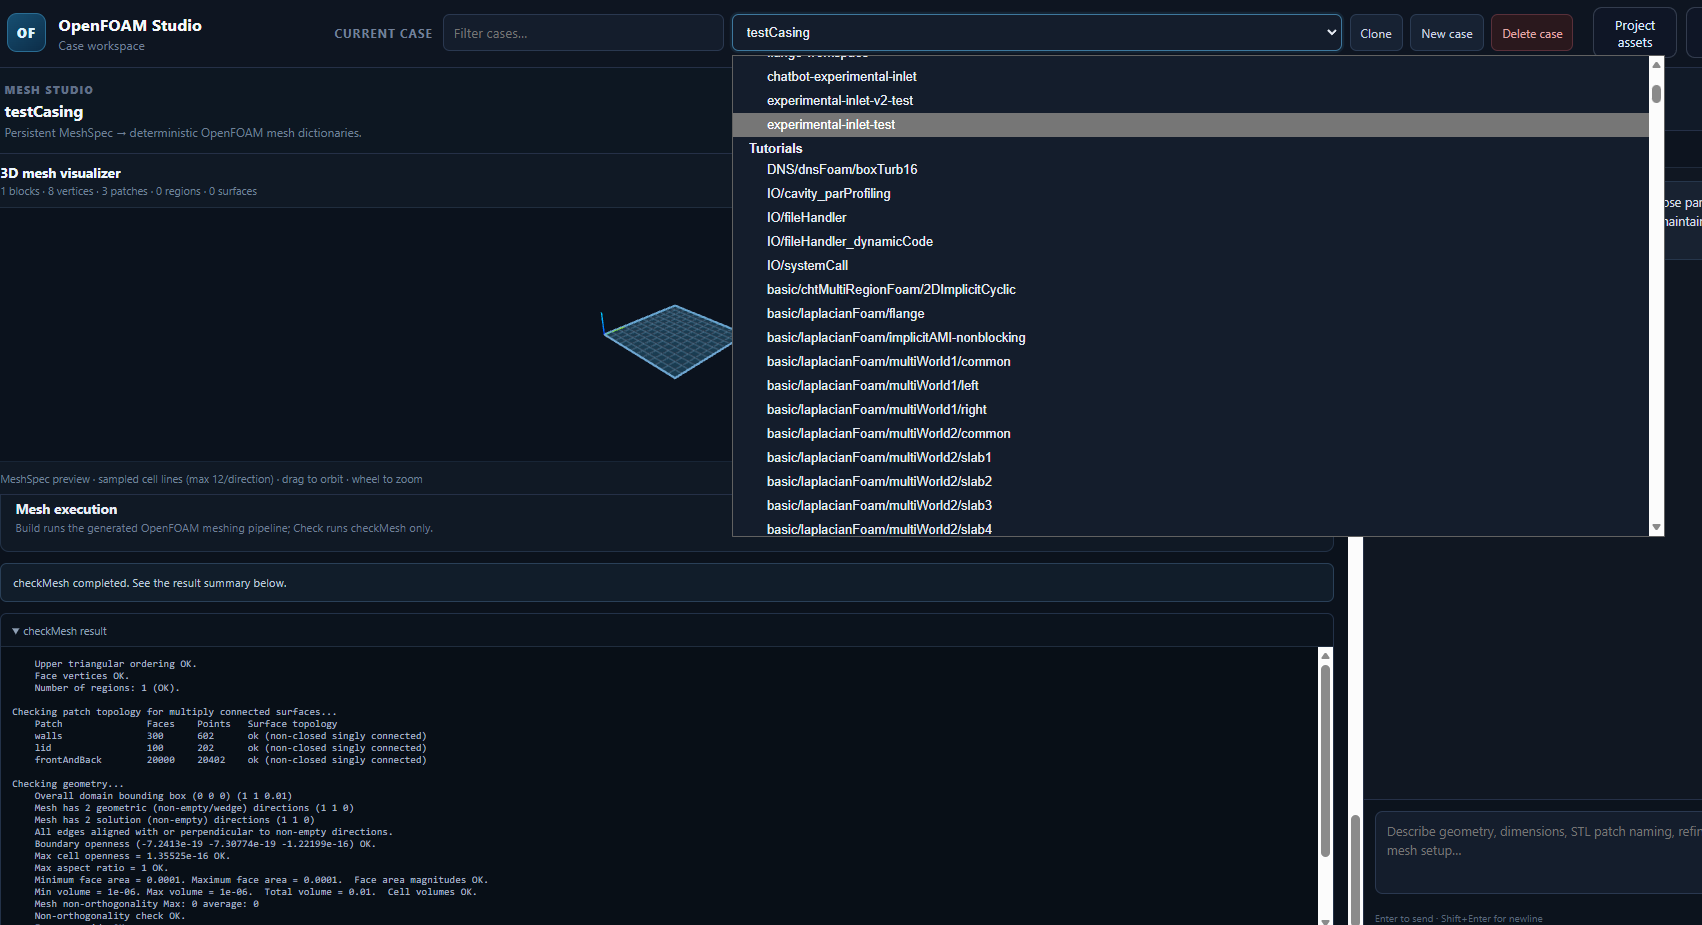Select basic/chtMultiRegionFoam/2DImplicitCyclic tutorial
Viewport: 1702px width, 925px height.
point(1190,290)
